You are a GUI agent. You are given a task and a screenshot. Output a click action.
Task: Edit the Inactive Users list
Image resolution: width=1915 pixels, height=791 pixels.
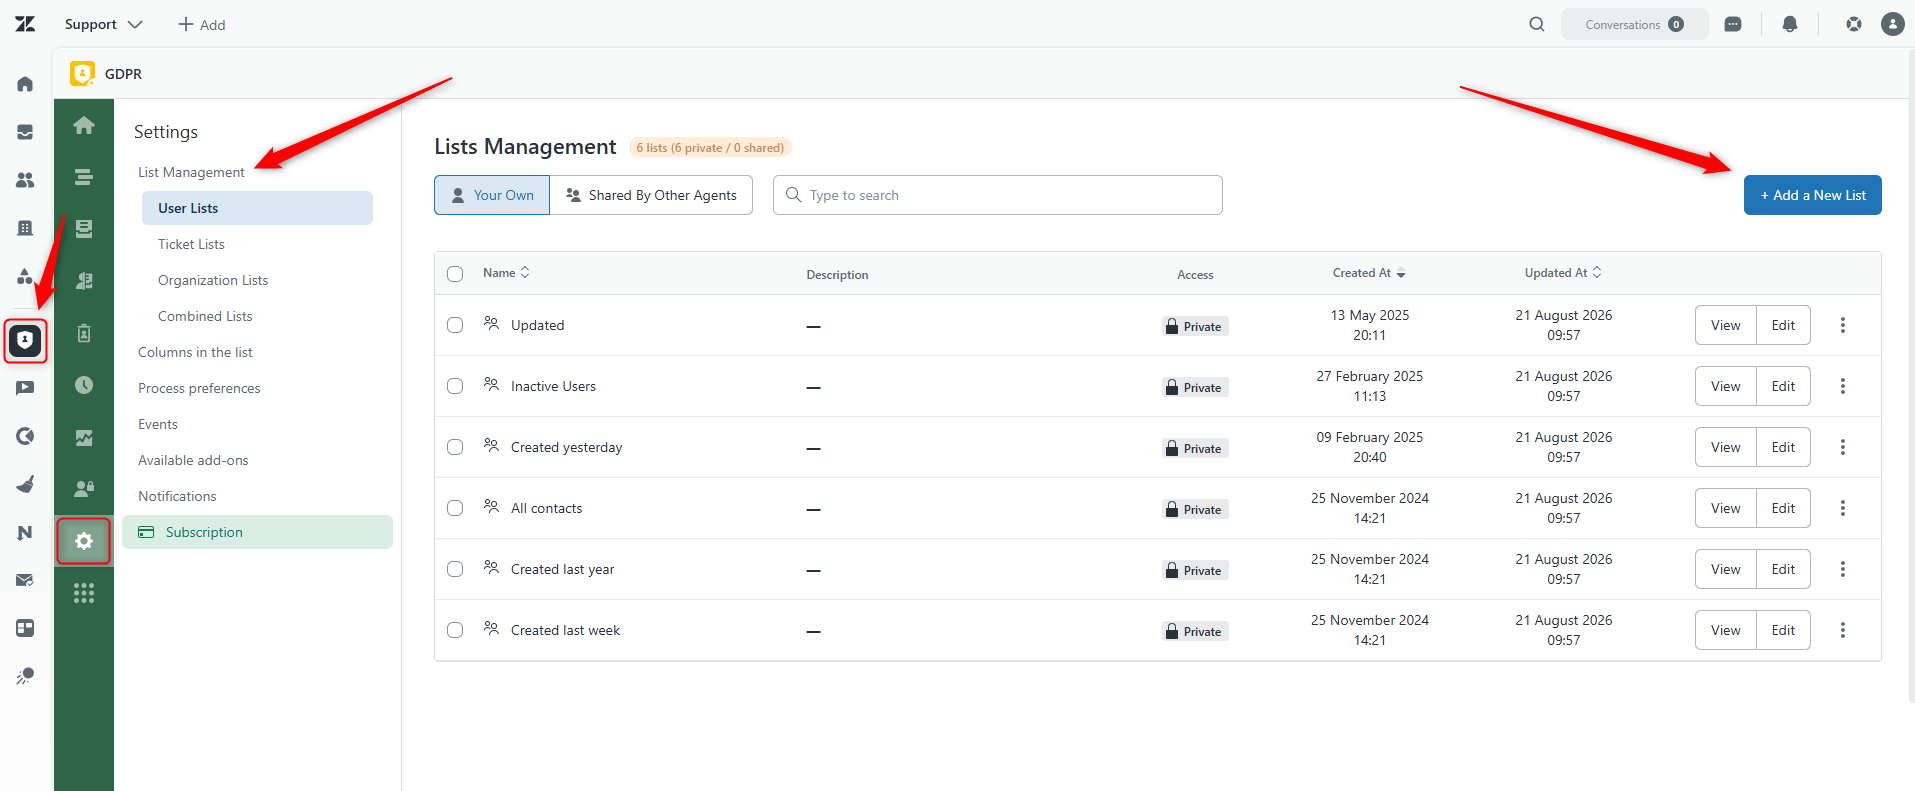1783,386
